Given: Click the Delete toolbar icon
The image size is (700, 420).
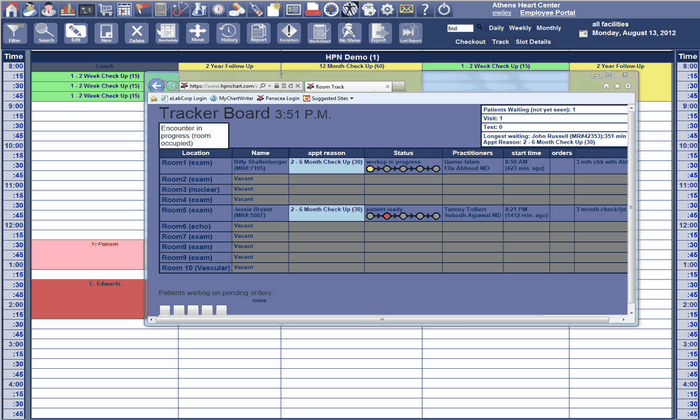Looking at the screenshot, I should point(137,33).
